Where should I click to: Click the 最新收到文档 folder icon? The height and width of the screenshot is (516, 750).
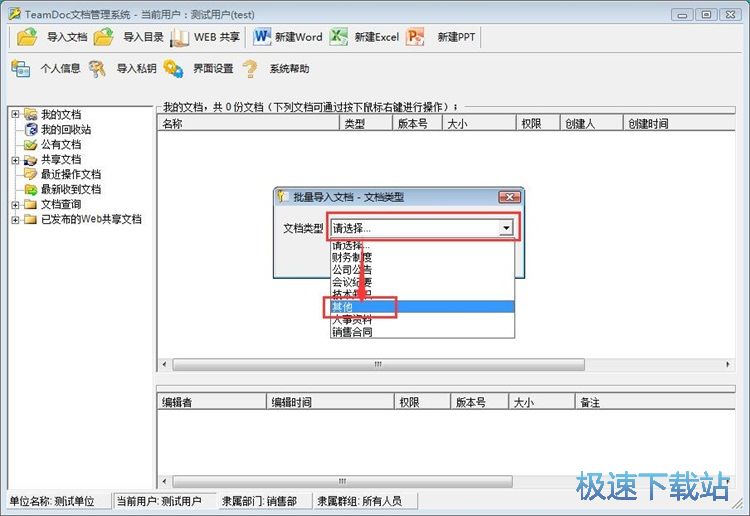[x=31, y=189]
